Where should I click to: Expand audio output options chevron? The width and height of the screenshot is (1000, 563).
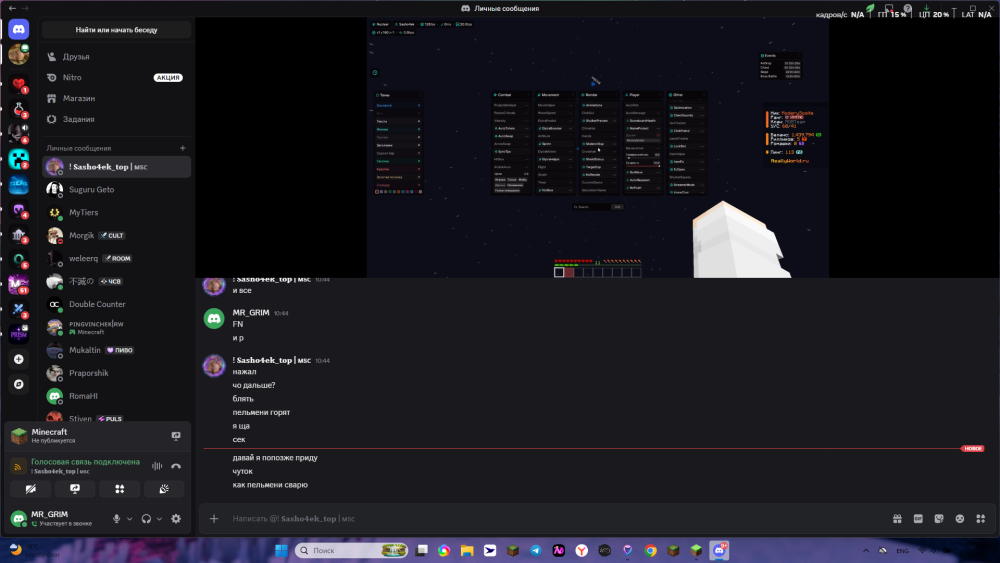159,519
